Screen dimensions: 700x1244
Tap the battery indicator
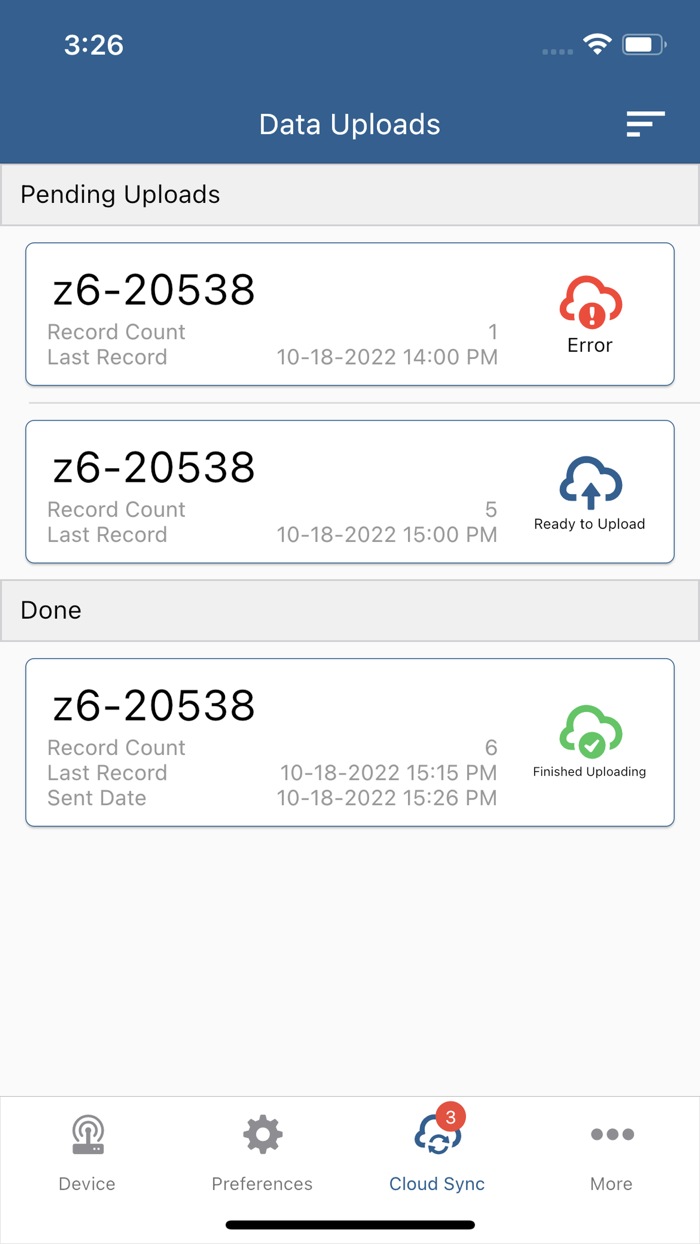pyautogui.click(x=643, y=44)
